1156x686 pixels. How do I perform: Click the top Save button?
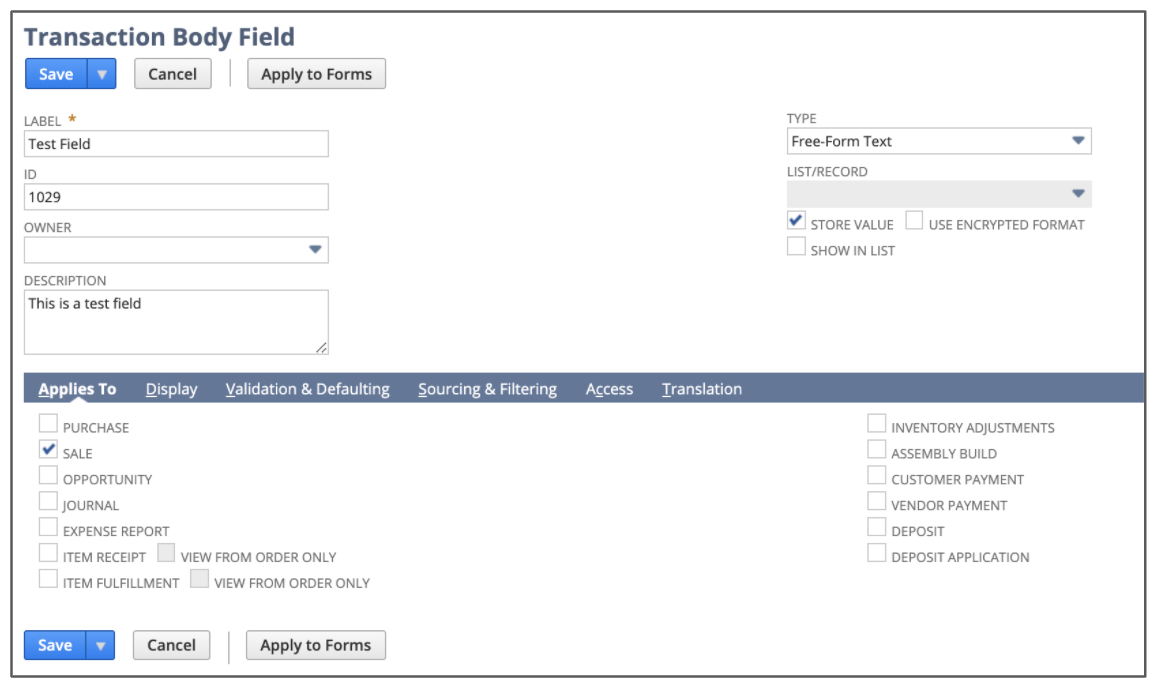tap(56, 74)
